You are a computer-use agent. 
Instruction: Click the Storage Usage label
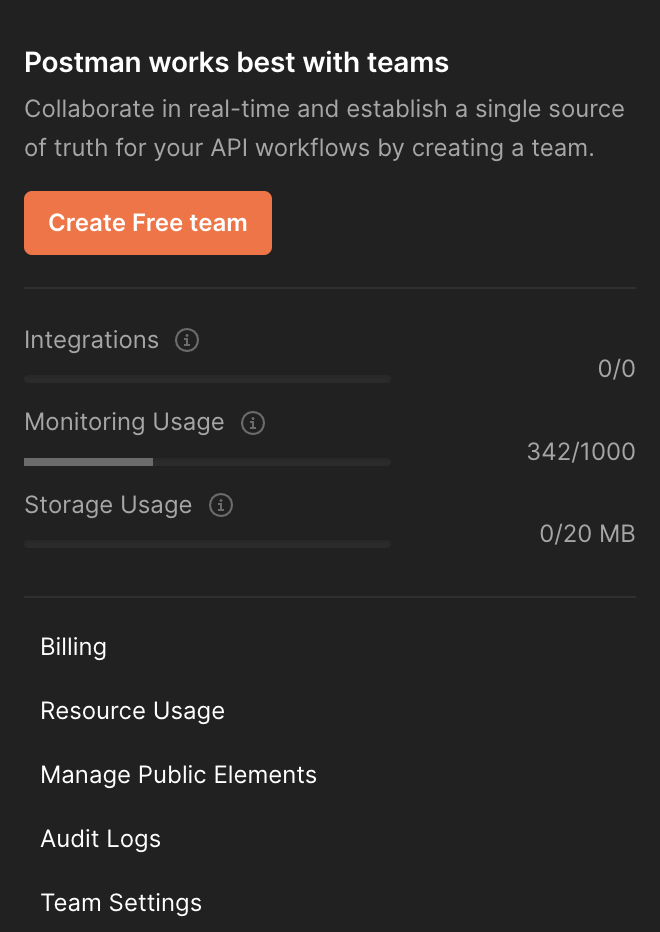click(108, 505)
